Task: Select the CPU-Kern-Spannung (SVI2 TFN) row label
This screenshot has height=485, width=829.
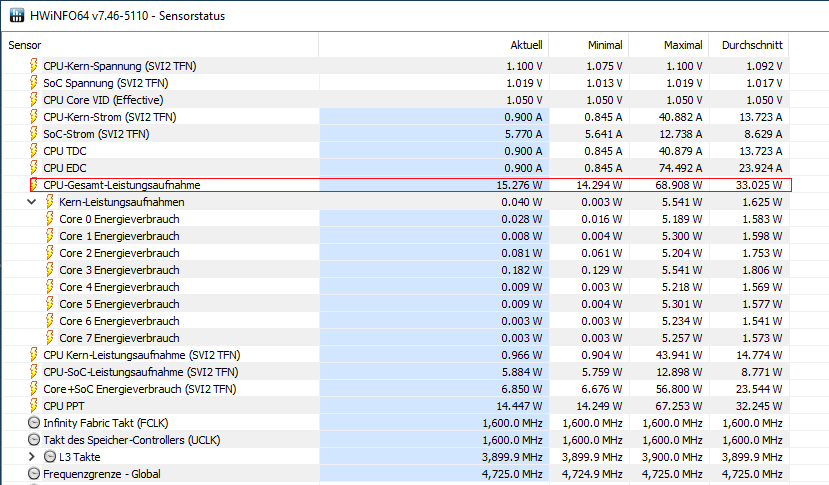Action: [119, 66]
